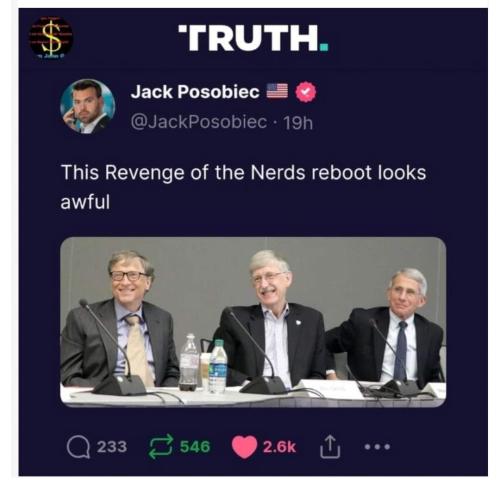Screen dimensions: 500x487
Task: Open the poster's circular profile avatar
Action: pyautogui.click(x=88, y=106)
